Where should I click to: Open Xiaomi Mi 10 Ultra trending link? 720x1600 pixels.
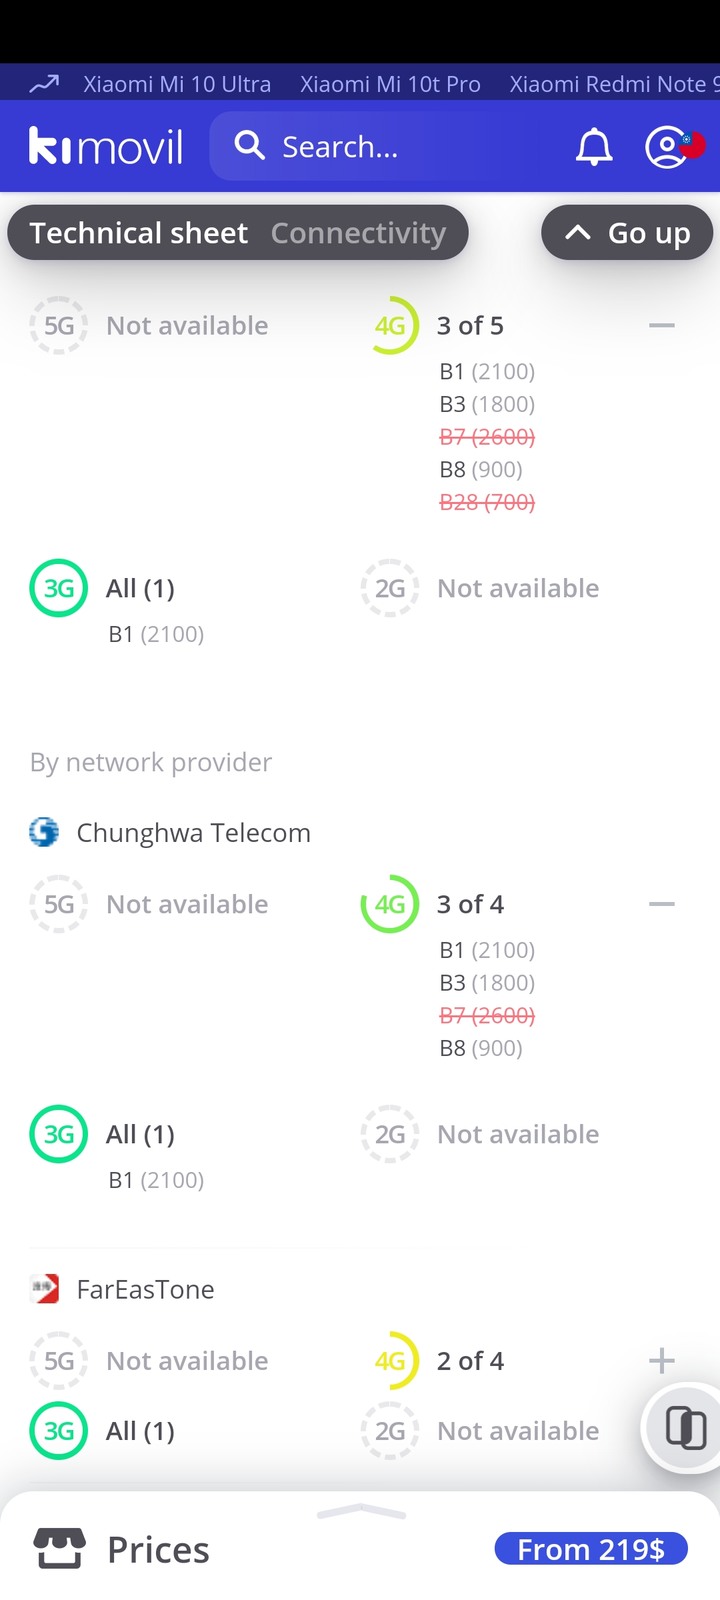(177, 84)
